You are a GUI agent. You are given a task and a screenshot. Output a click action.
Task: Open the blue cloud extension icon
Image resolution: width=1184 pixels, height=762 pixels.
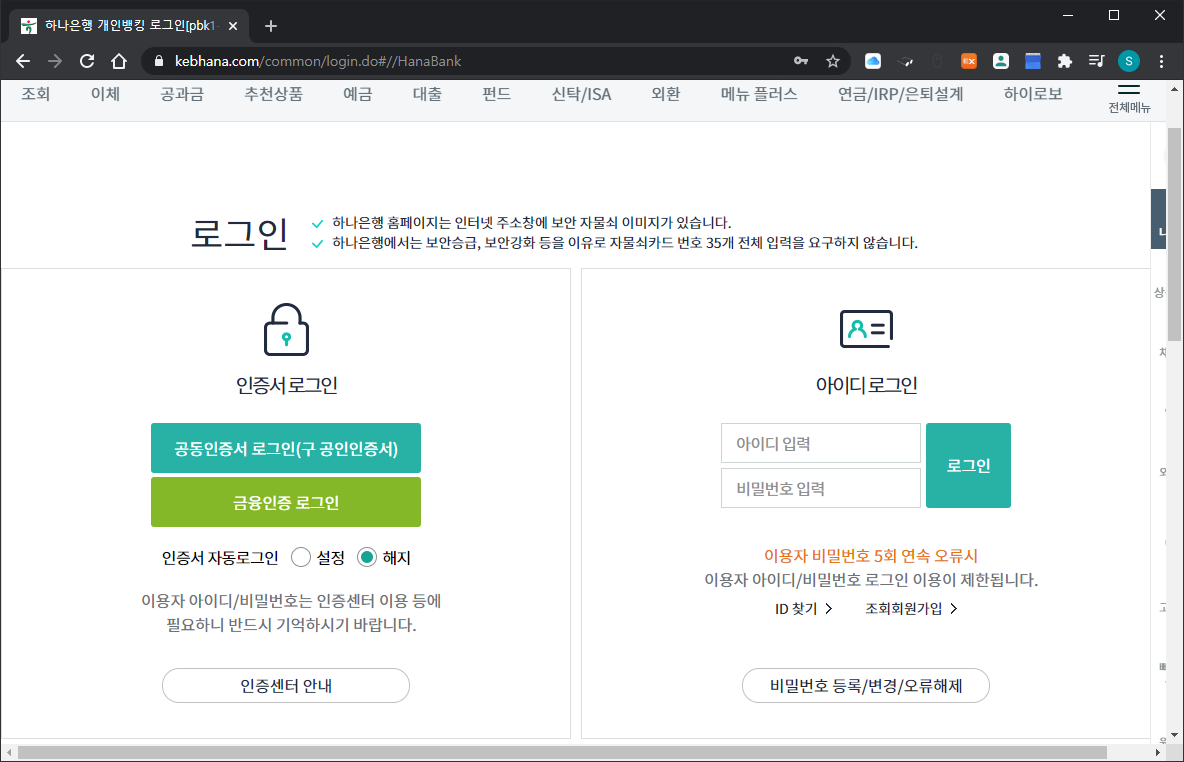(x=873, y=61)
